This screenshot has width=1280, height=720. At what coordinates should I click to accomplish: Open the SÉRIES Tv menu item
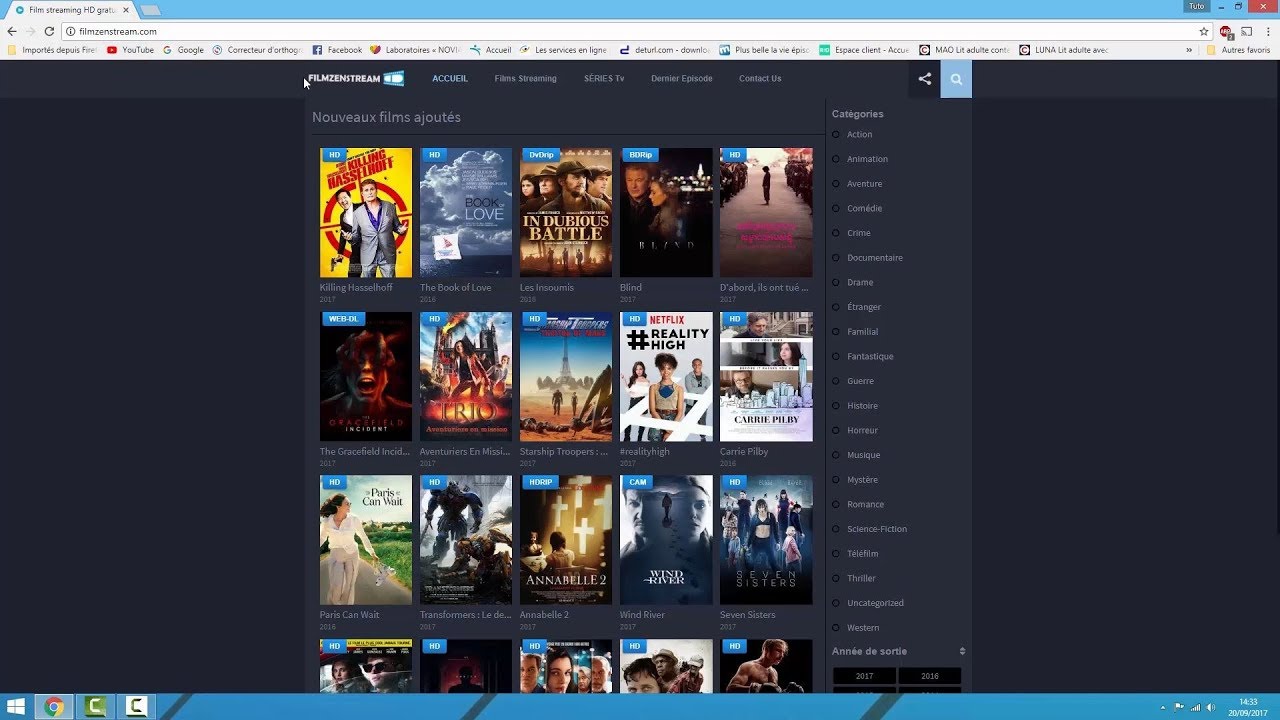(604, 78)
